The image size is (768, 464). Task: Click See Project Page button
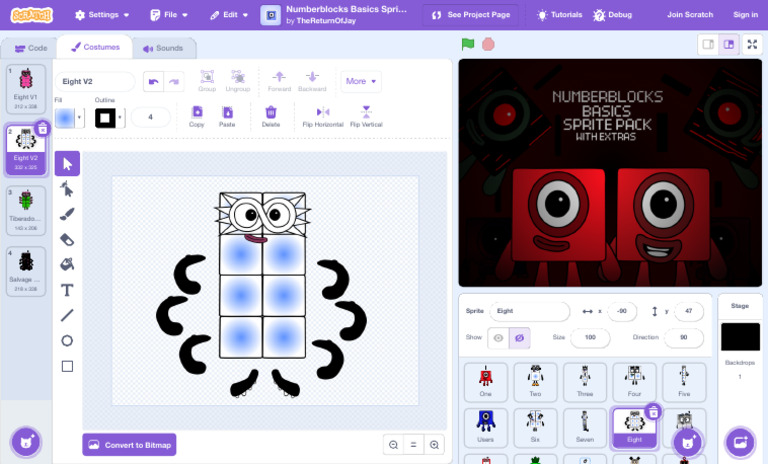point(471,15)
